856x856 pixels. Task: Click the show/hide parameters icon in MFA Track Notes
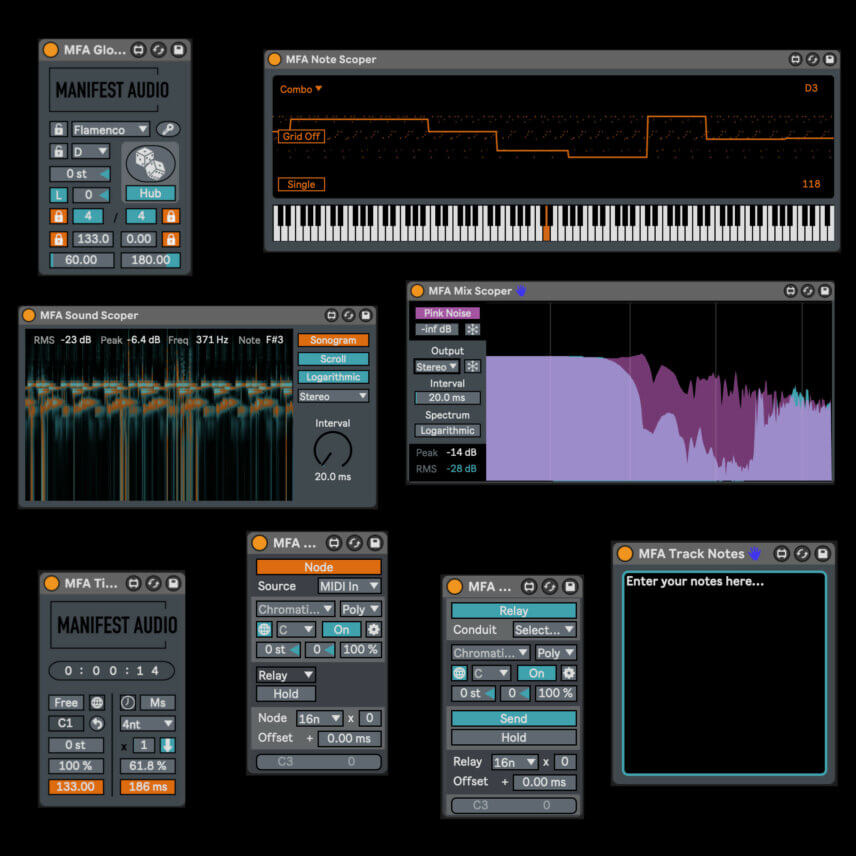pyautogui.click(x=782, y=554)
